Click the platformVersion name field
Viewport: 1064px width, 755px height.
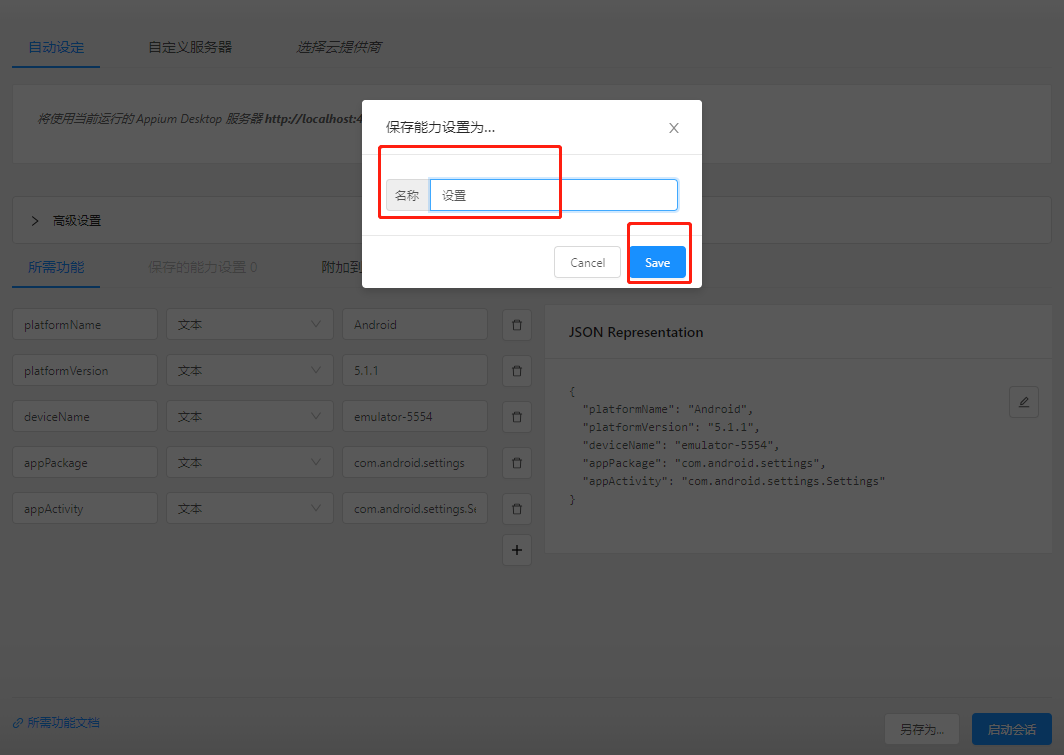(x=85, y=371)
